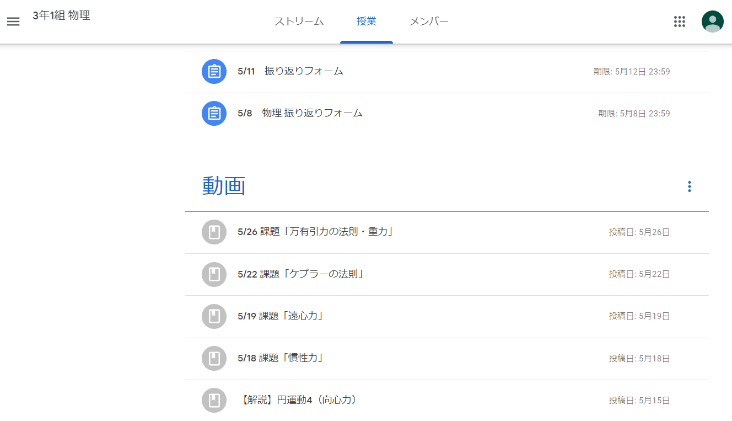The image size is (732, 421).
Task: Open the Google apps grid
Action: [x=680, y=21]
